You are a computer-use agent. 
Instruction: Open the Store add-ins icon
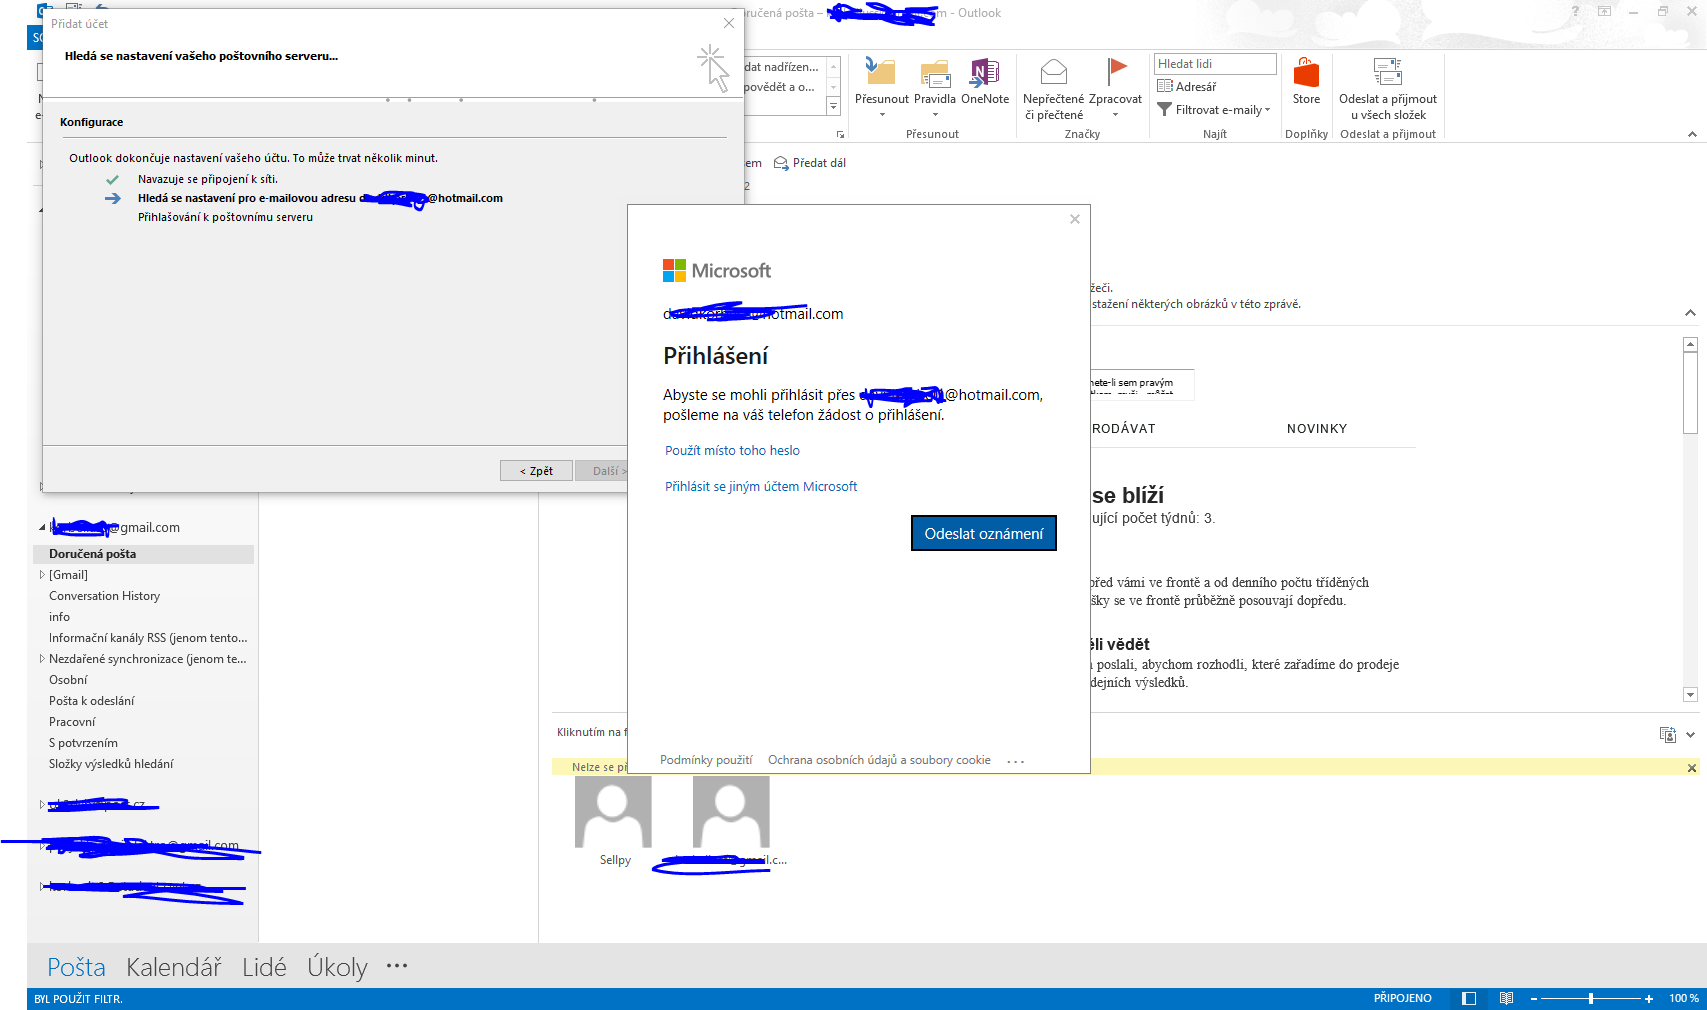click(x=1306, y=81)
